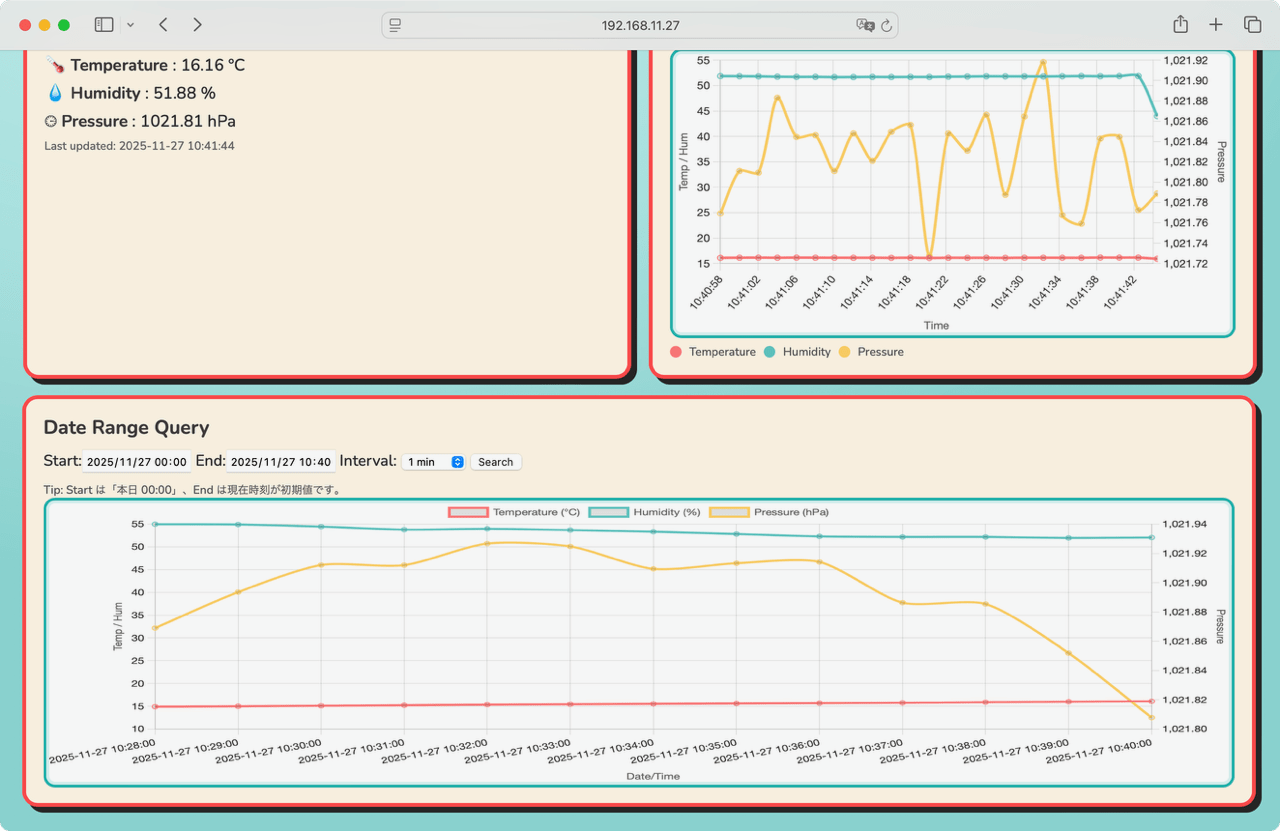Click the End date-time field
This screenshot has height=831, width=1280.
coord(281,462)
